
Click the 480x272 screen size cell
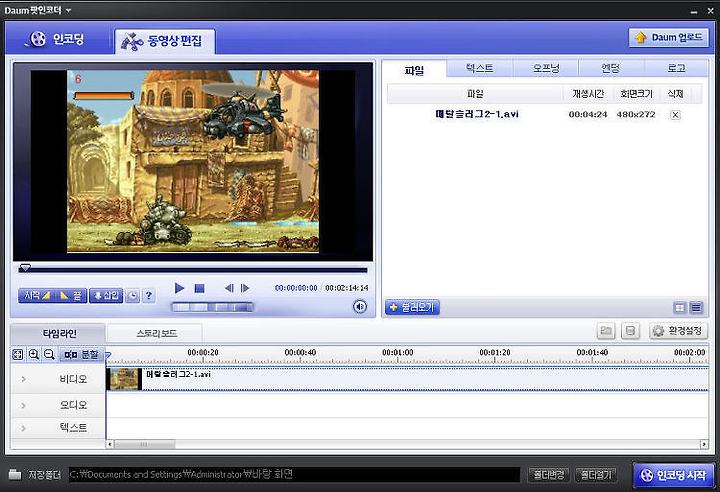(x=636, y=114)
